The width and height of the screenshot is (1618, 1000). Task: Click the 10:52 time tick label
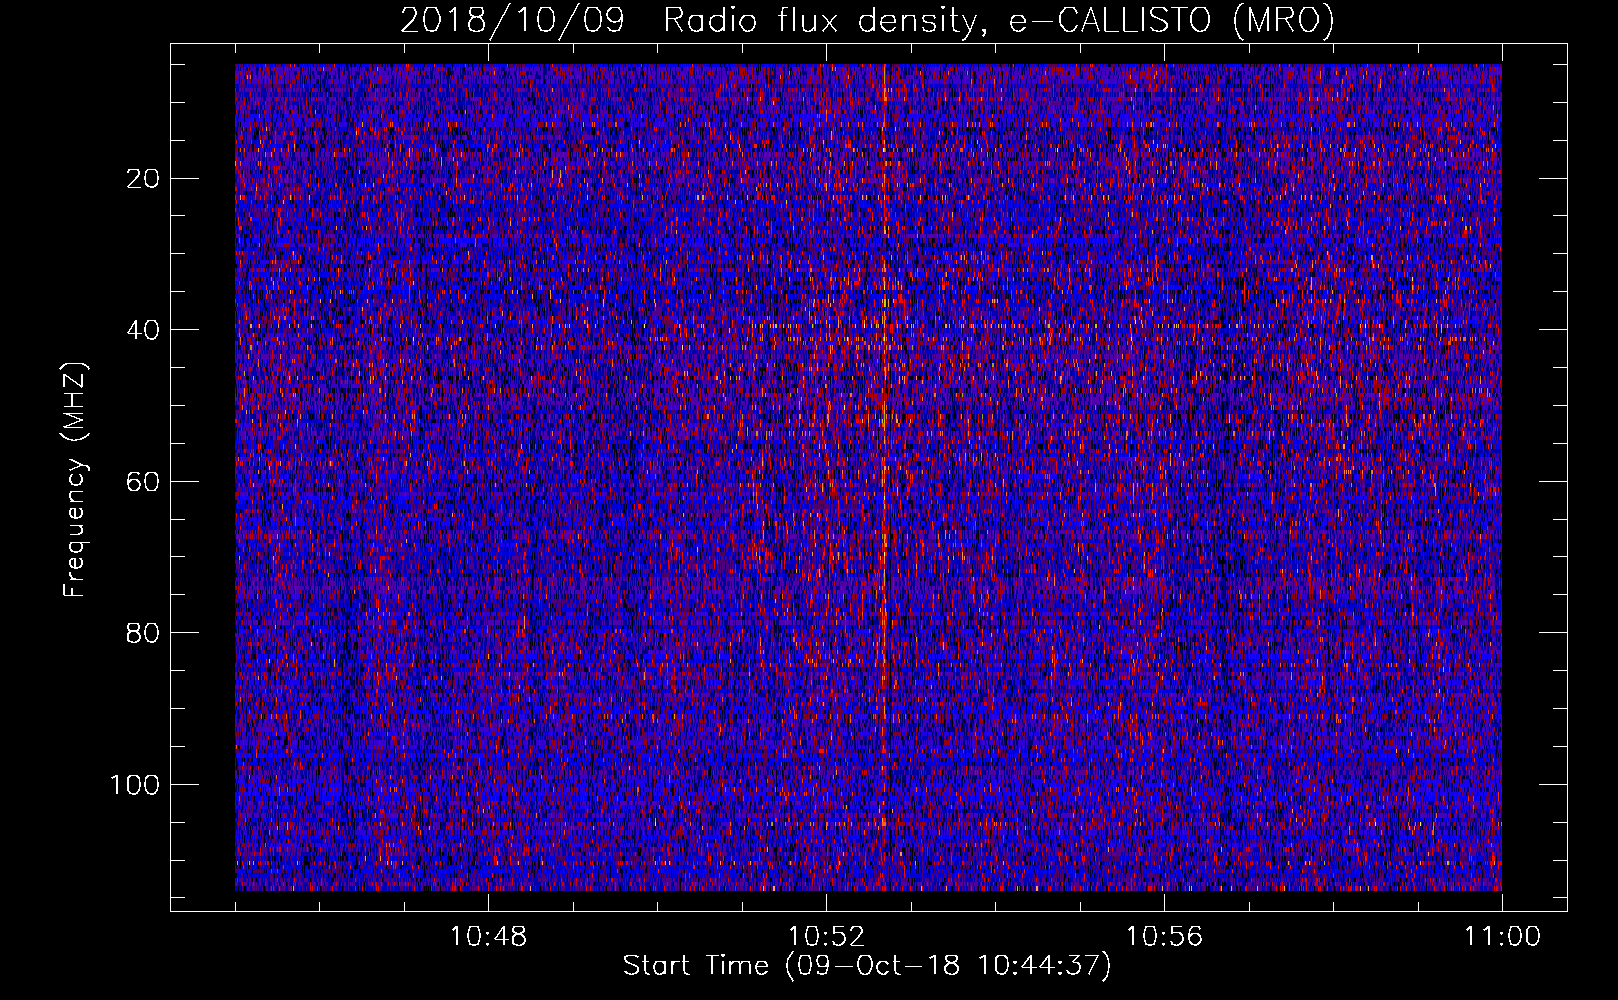(x=826, y=937)
